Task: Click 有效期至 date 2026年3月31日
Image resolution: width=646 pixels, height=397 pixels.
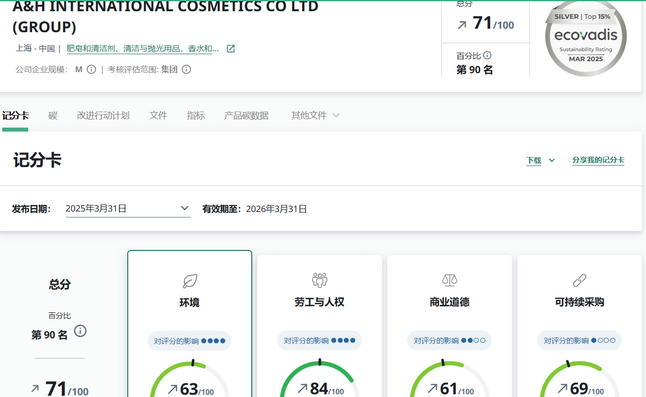Action: pos(276,209)
